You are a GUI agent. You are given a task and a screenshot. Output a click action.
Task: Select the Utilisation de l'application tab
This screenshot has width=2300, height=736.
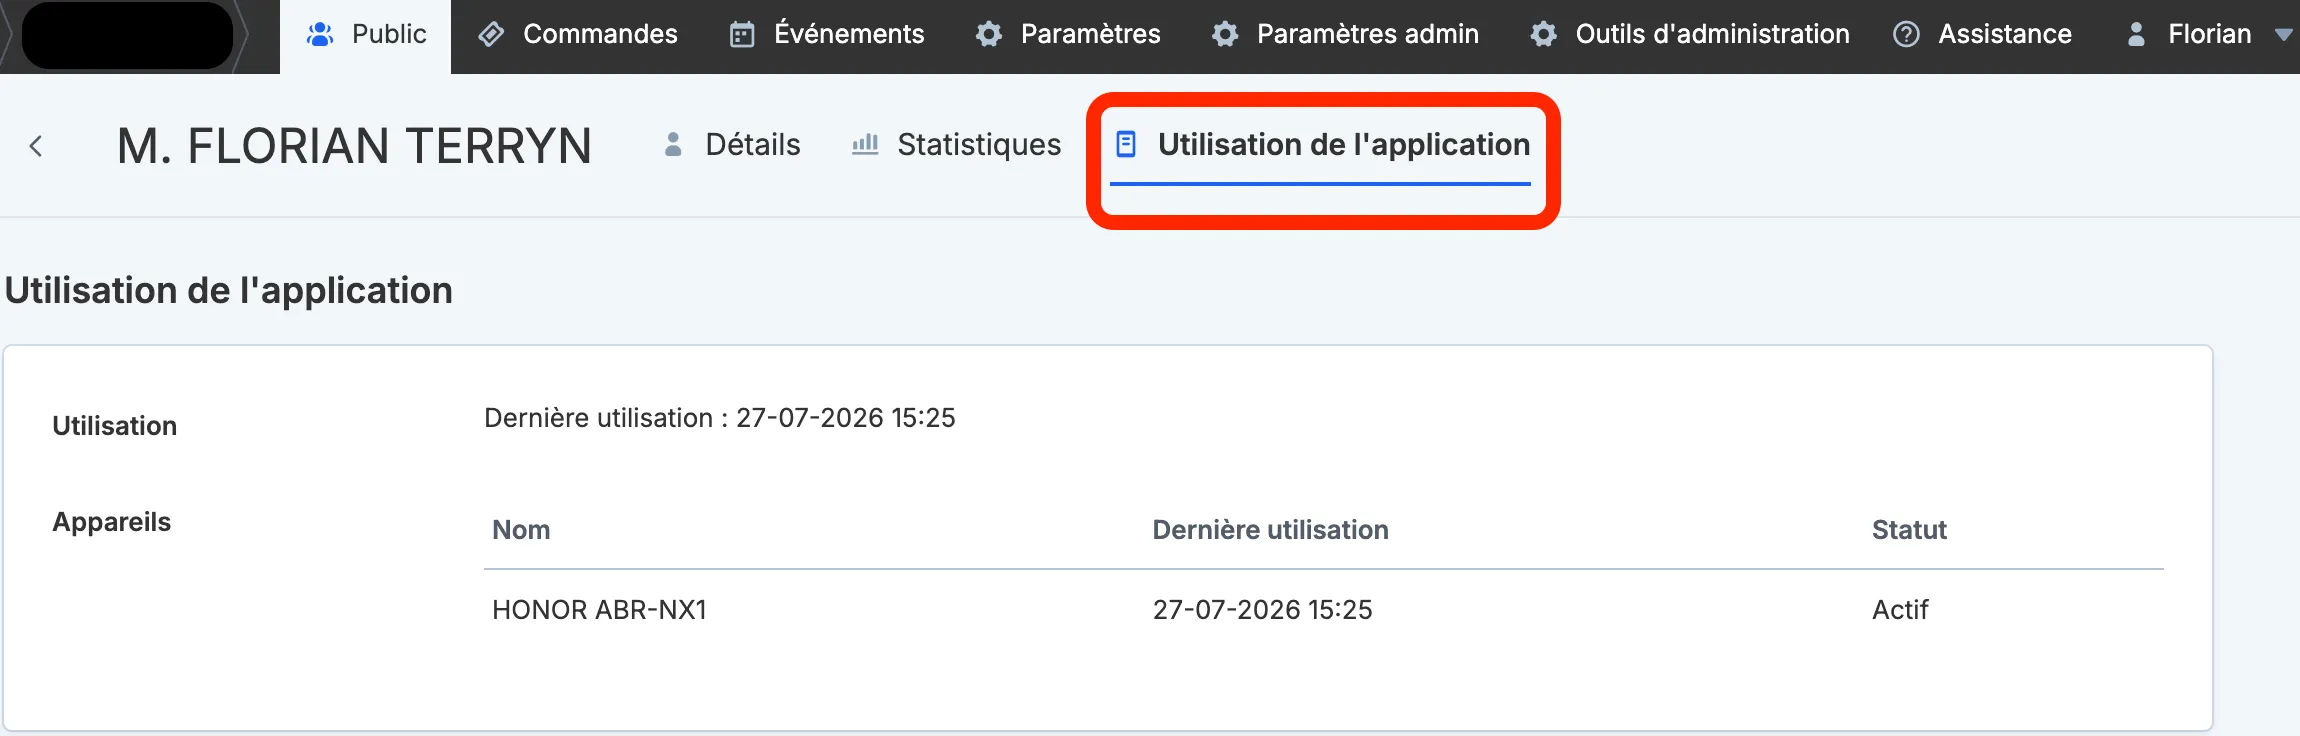[x=1321, y=146]
